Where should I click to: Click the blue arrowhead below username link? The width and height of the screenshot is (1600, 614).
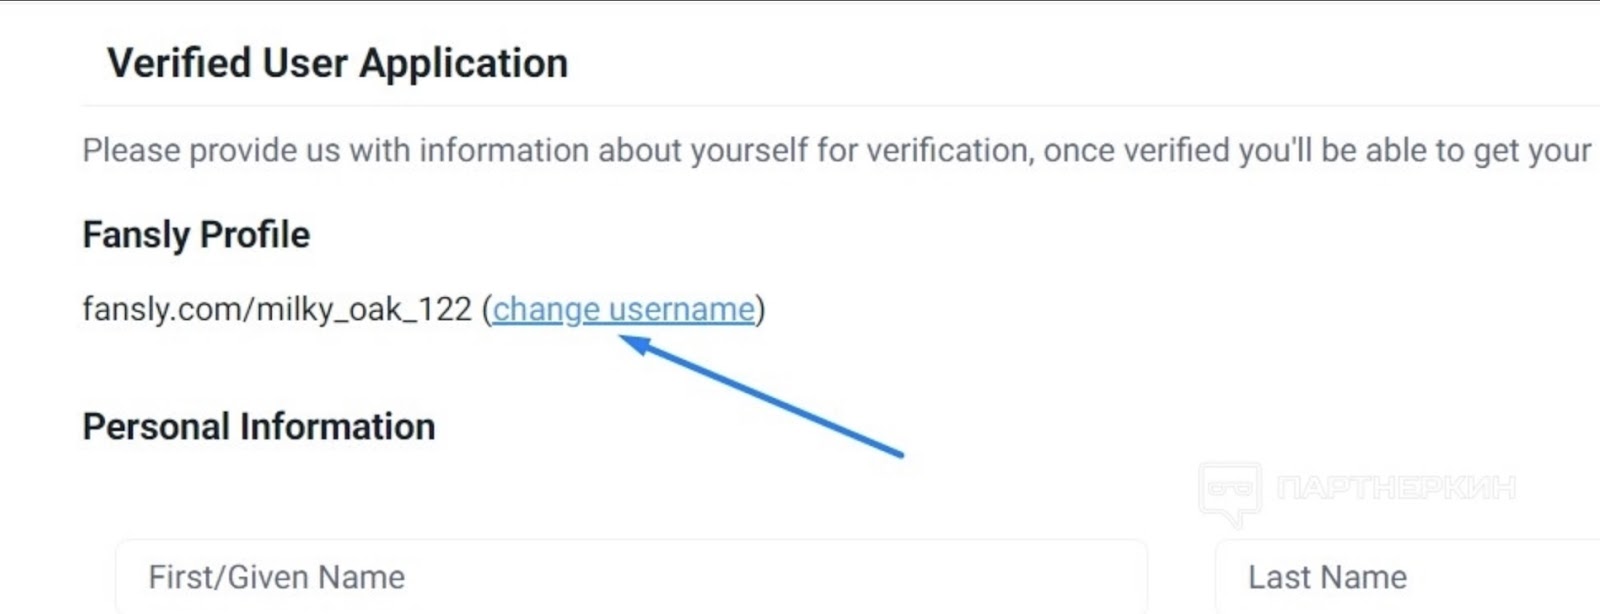click(x=636, y=346)
